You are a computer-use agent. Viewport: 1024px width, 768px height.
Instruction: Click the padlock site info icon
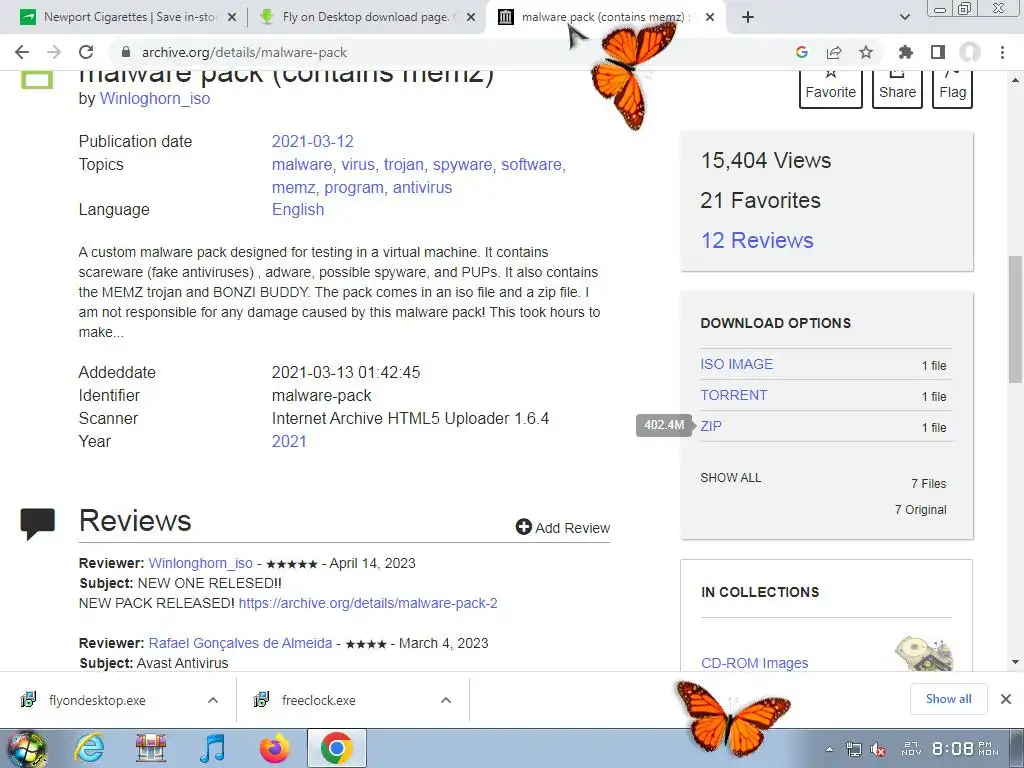pos(126,52)
